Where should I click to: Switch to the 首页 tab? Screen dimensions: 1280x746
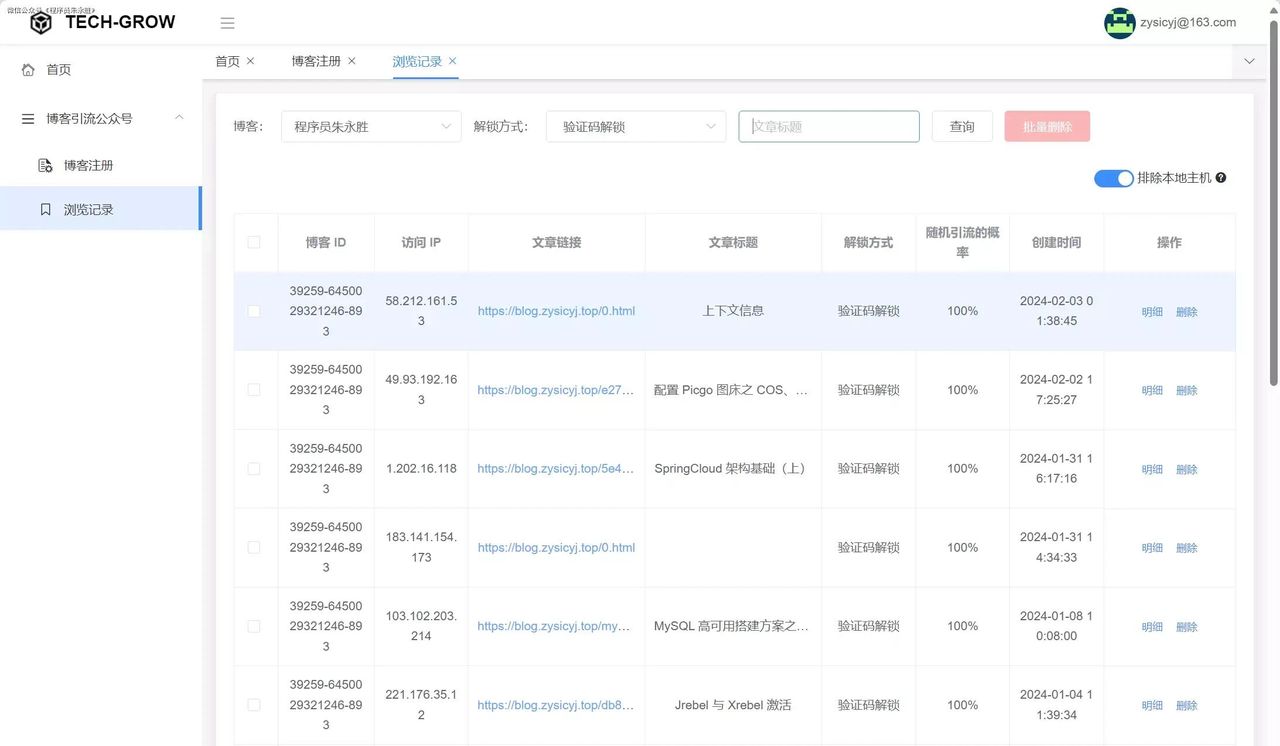pos(228,61)
